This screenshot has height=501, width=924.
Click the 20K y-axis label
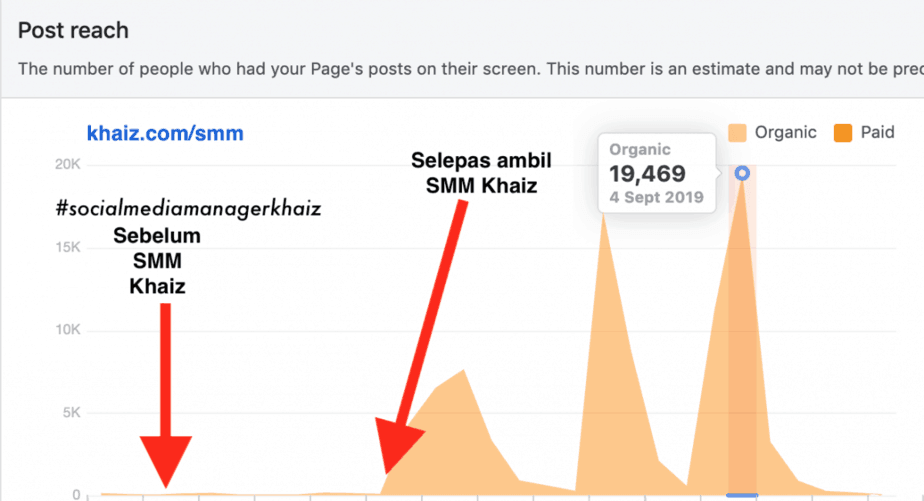coord(66,165)
